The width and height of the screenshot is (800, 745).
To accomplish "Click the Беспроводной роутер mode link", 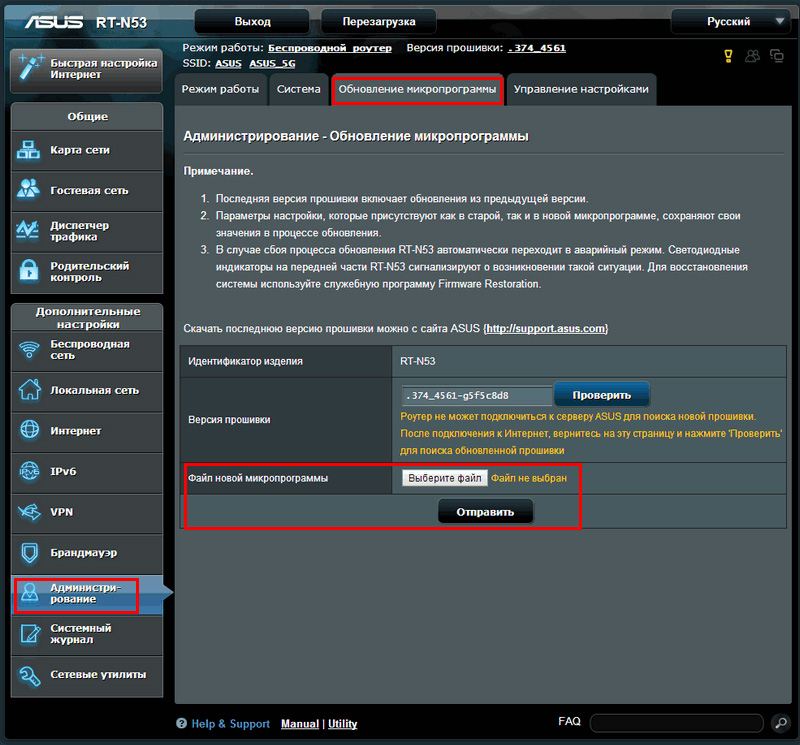I will [330, 48].
